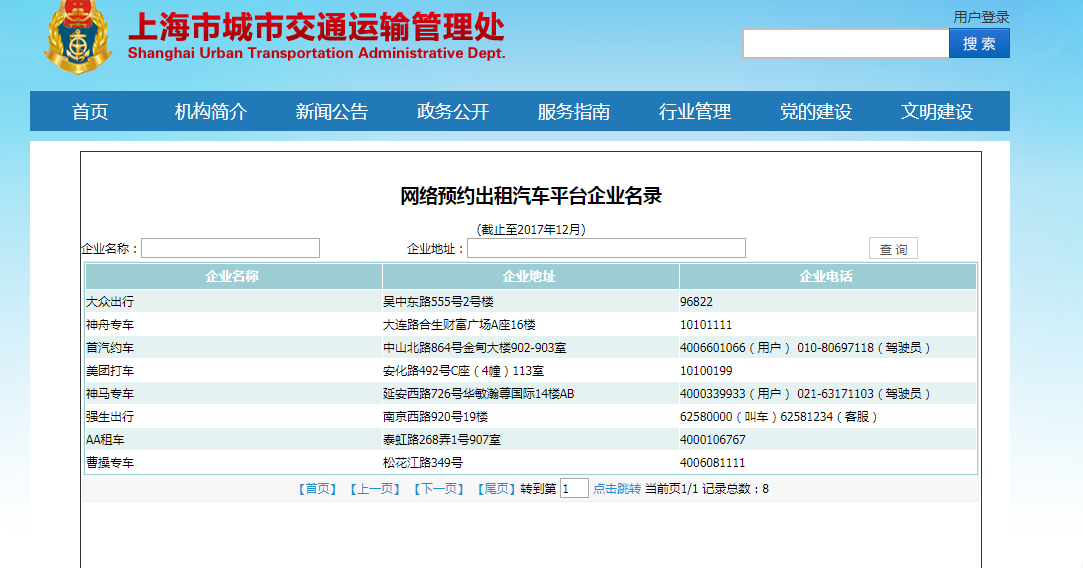1083x568 pixels.
Task: Click the (截止至2017年12月) date note
Action: tap(530, 229)
